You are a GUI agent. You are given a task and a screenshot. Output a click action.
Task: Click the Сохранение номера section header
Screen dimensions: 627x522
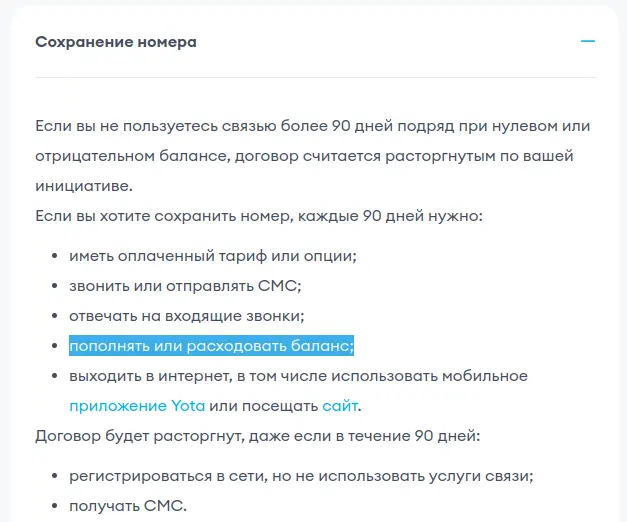116,42
